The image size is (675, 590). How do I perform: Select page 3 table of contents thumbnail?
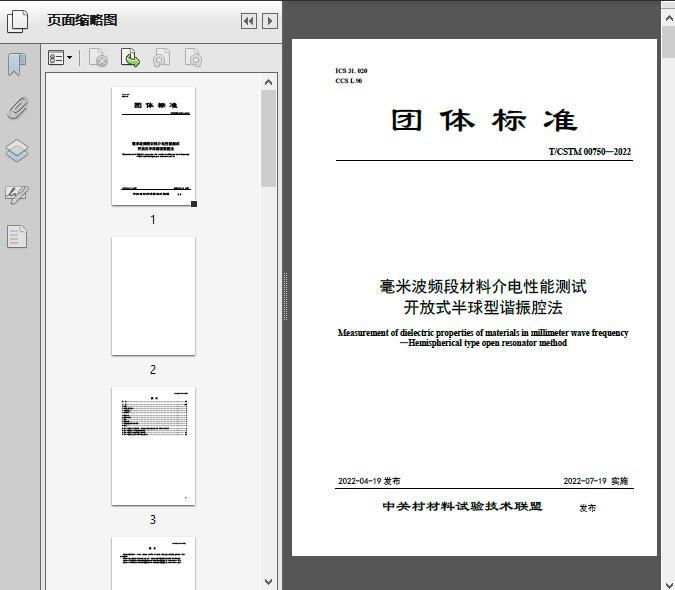[x=153, y=446]
